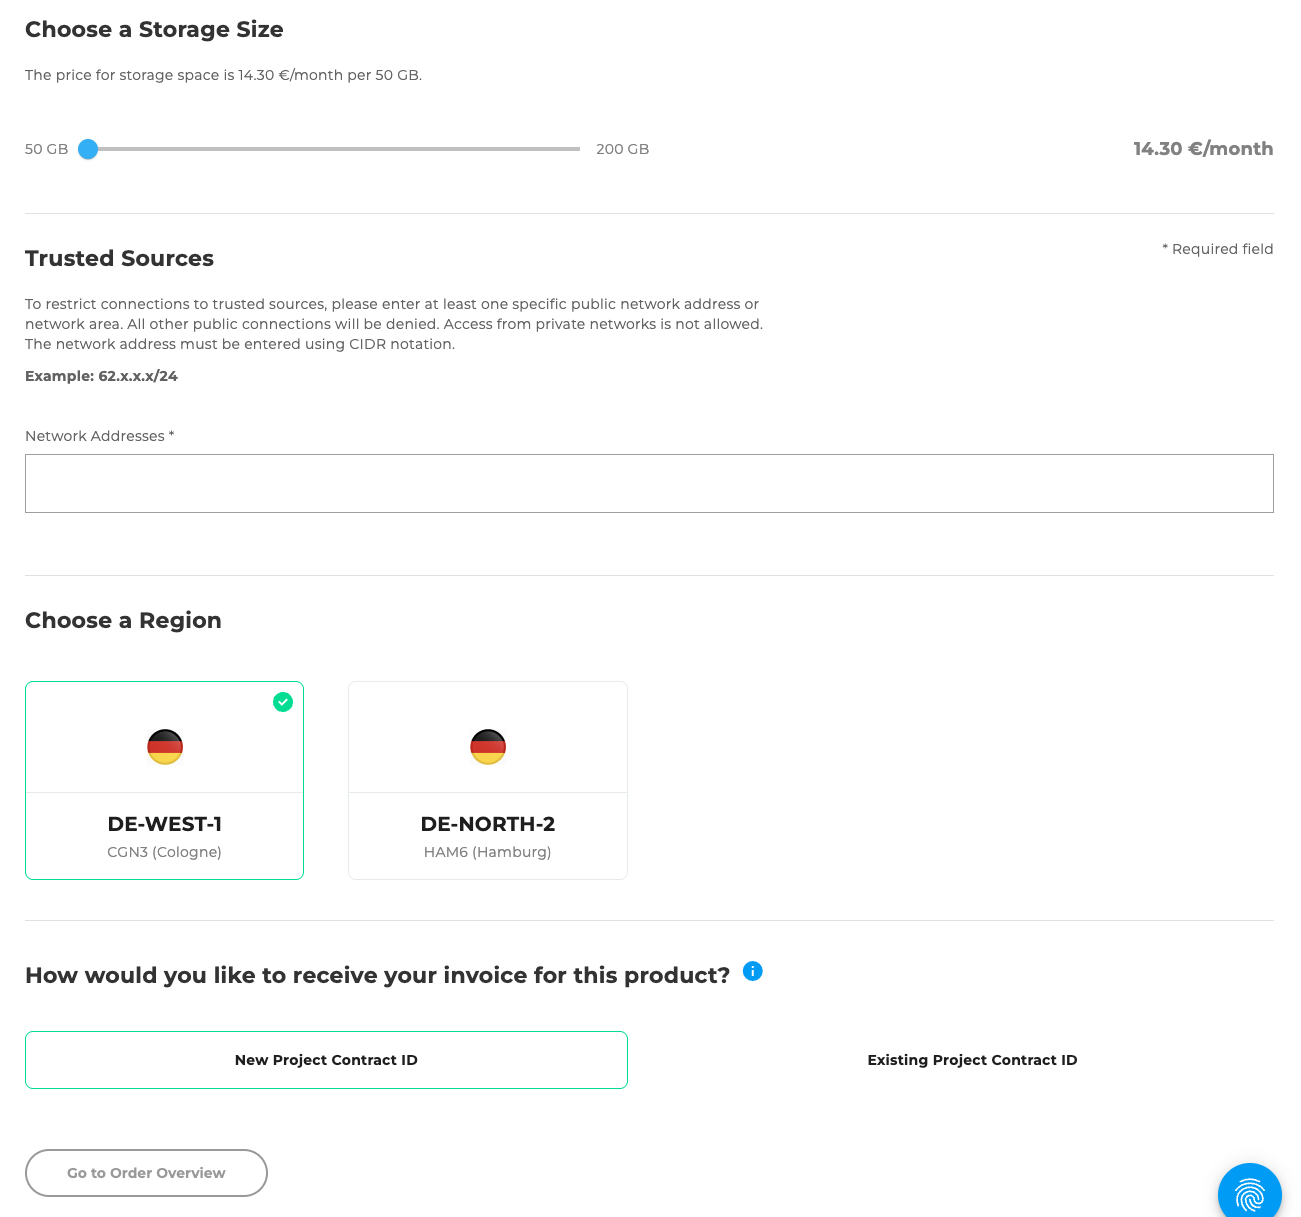Screen dimensions: 1301x1217
Task: Click the 14.30 €/month price display
Action: (1203, 148)
